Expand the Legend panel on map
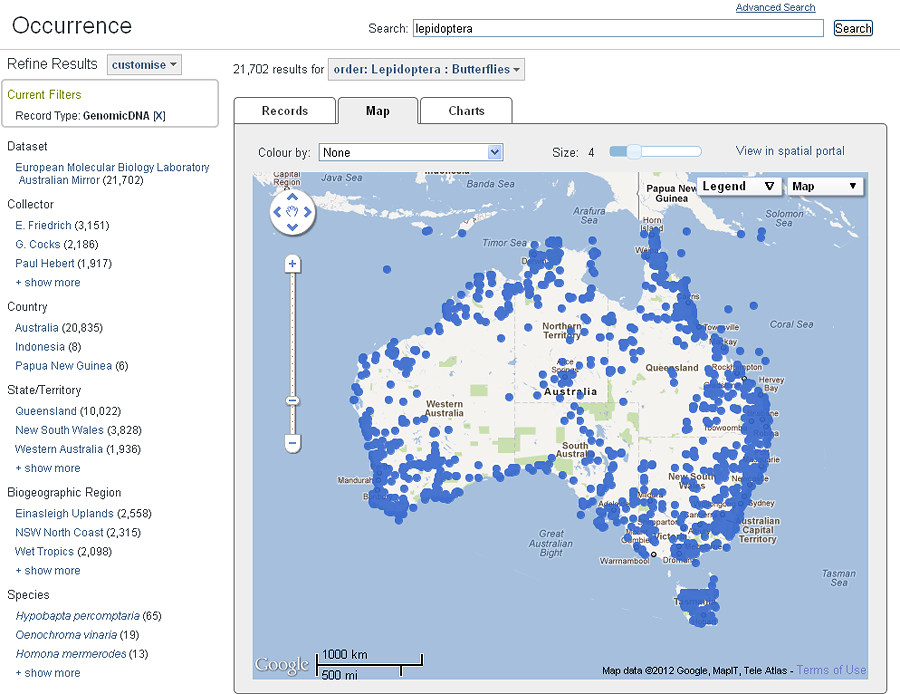Viewport: 900px width, 694px height. pos(739,186)
